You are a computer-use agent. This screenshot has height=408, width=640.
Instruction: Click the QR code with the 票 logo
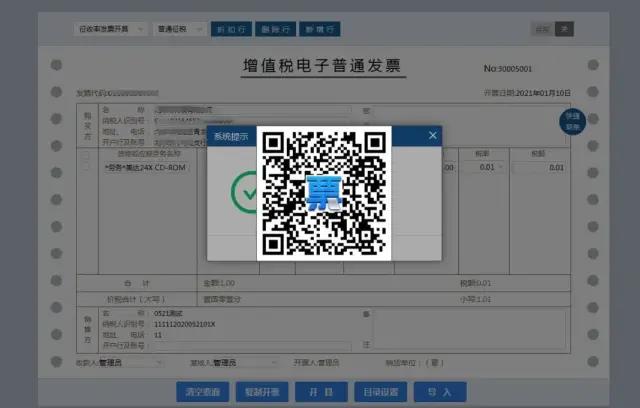(324, 193)
